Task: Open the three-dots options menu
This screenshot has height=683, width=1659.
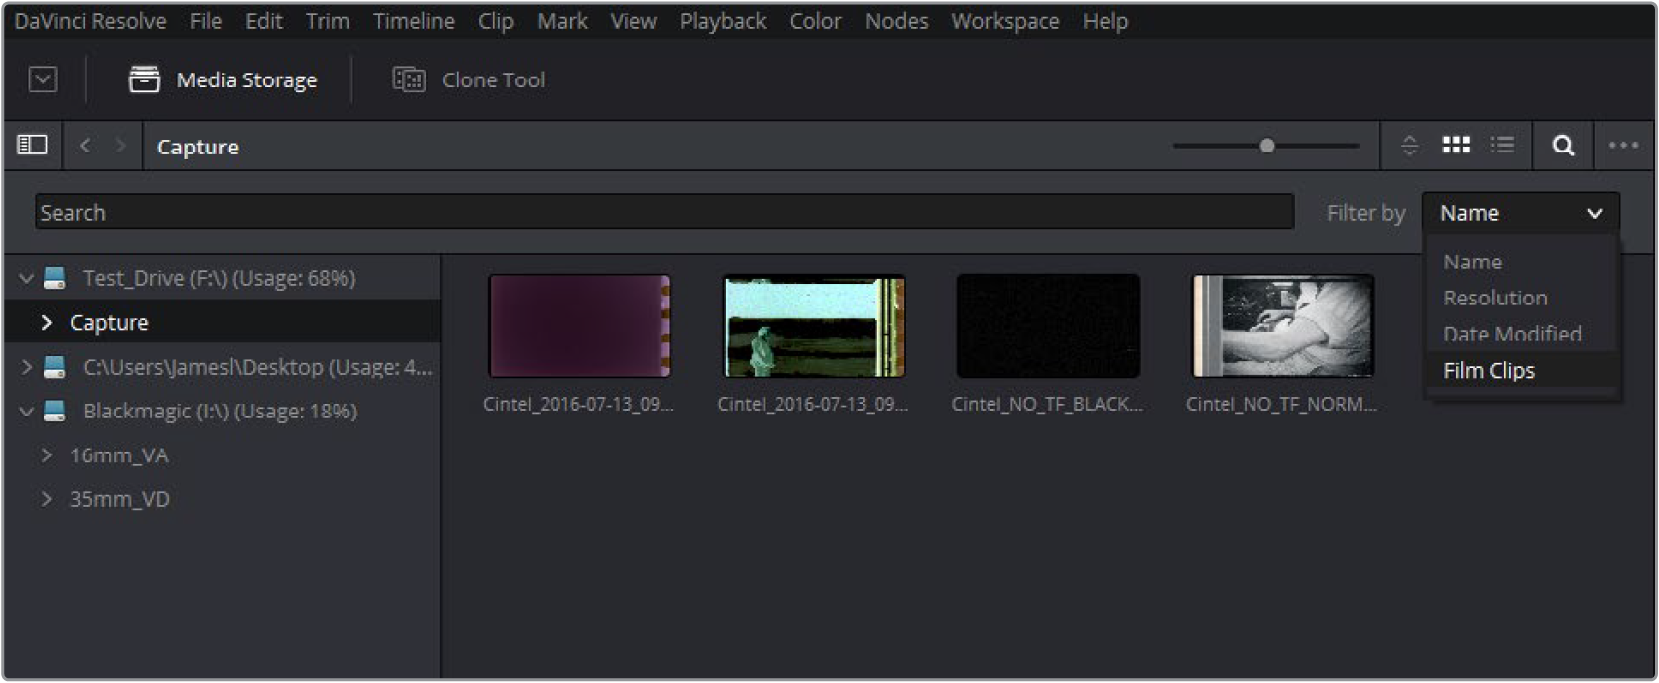Action: 1623,146
